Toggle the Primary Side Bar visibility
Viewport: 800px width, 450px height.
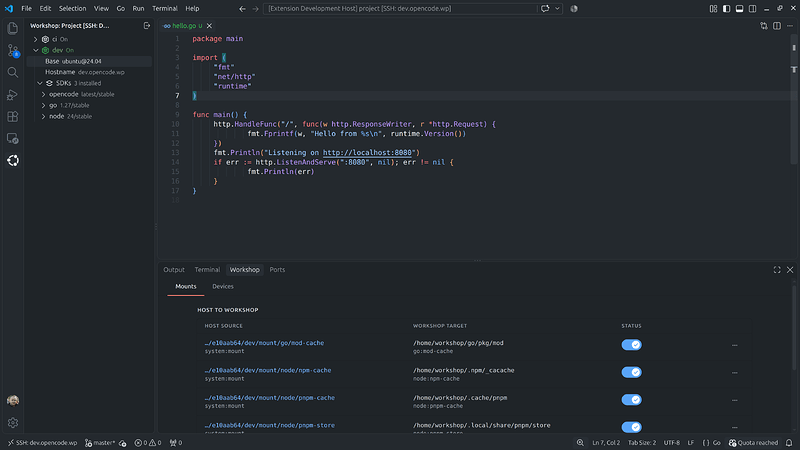[x=726, y=9]
